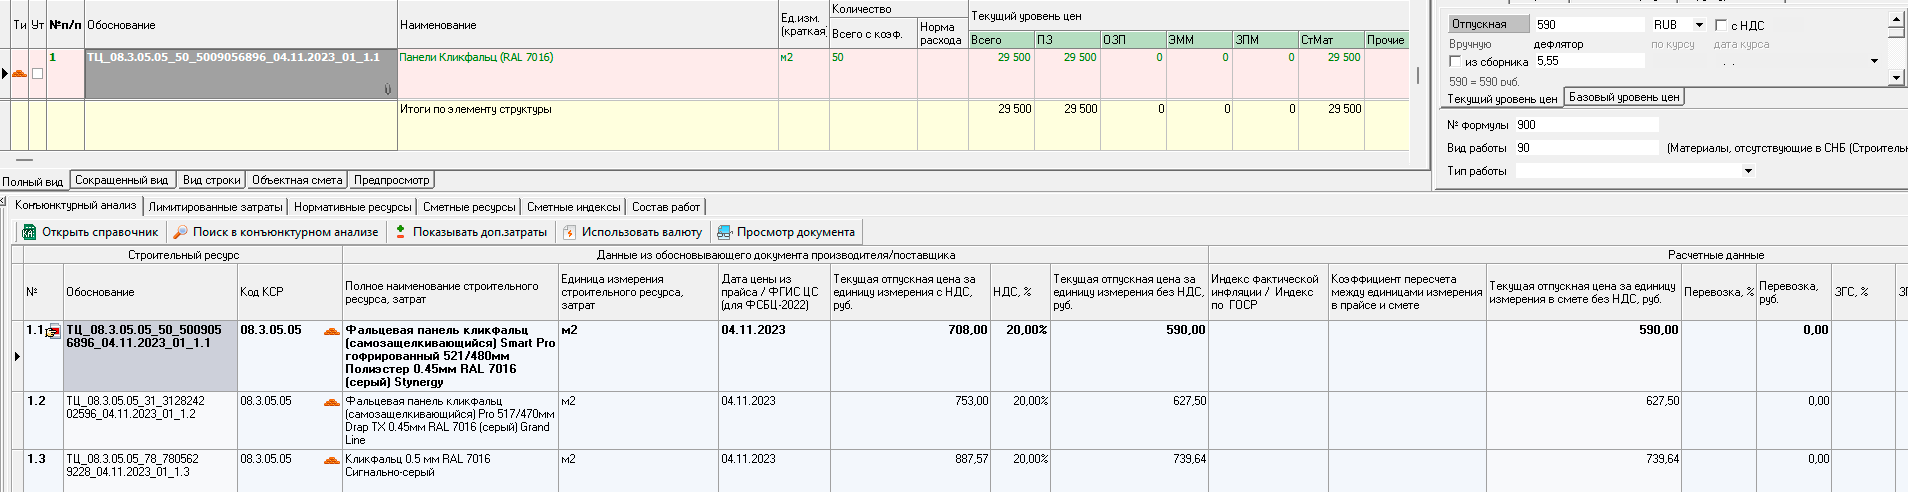This screenshot has height=492, width=1908.
Task: Click the book icon on Открыть справочник
Action: coord(29,232)
